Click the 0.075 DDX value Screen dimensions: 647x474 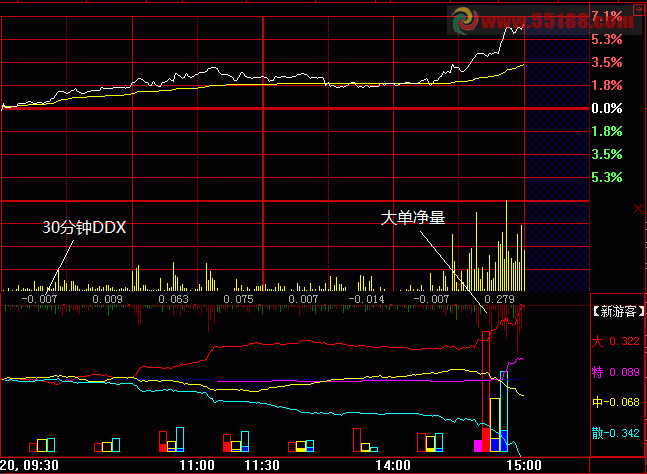[238, 299]
